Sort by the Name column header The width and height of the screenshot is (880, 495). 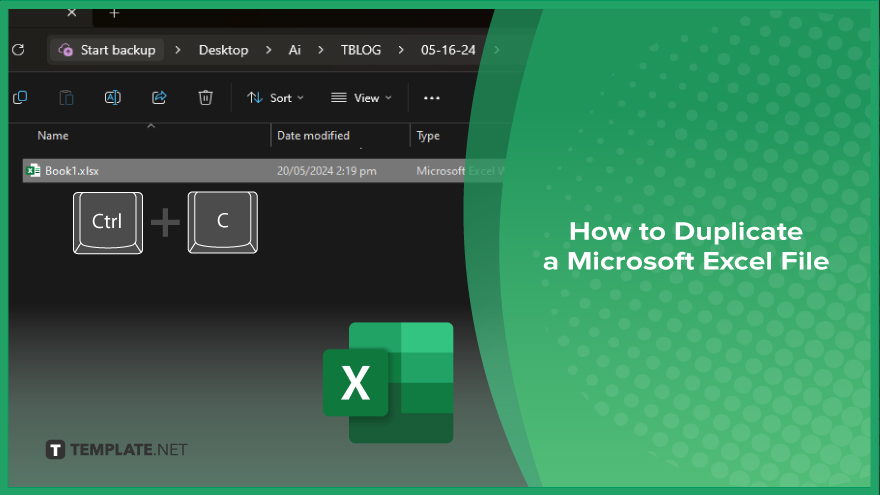point(53,136)
